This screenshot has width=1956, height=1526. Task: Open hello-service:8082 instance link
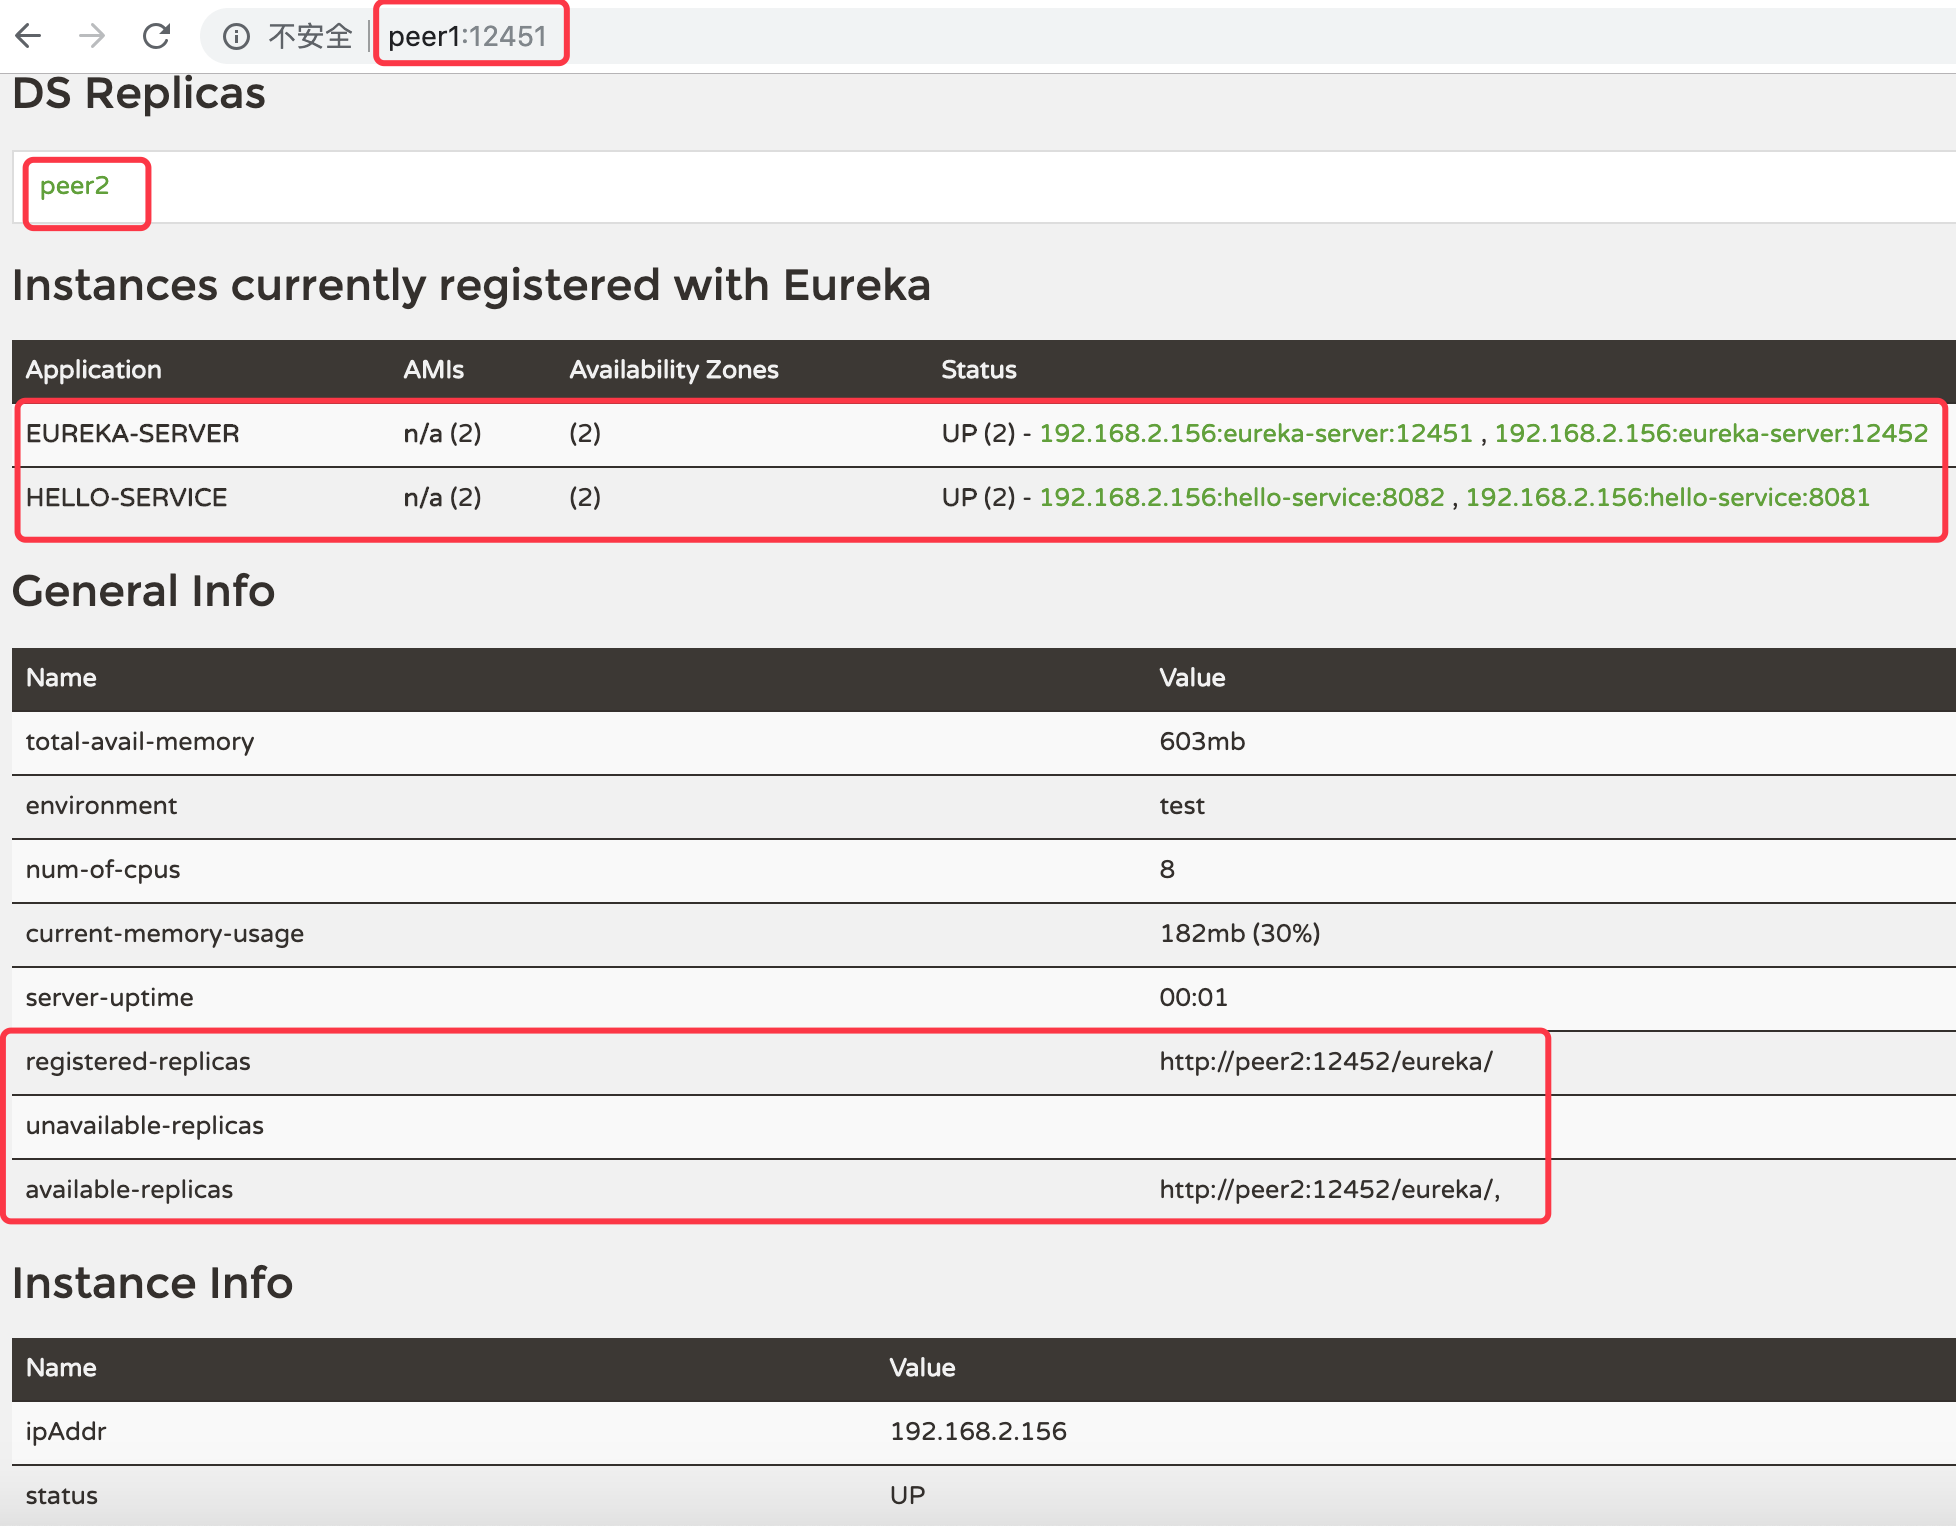(1241, 497)
